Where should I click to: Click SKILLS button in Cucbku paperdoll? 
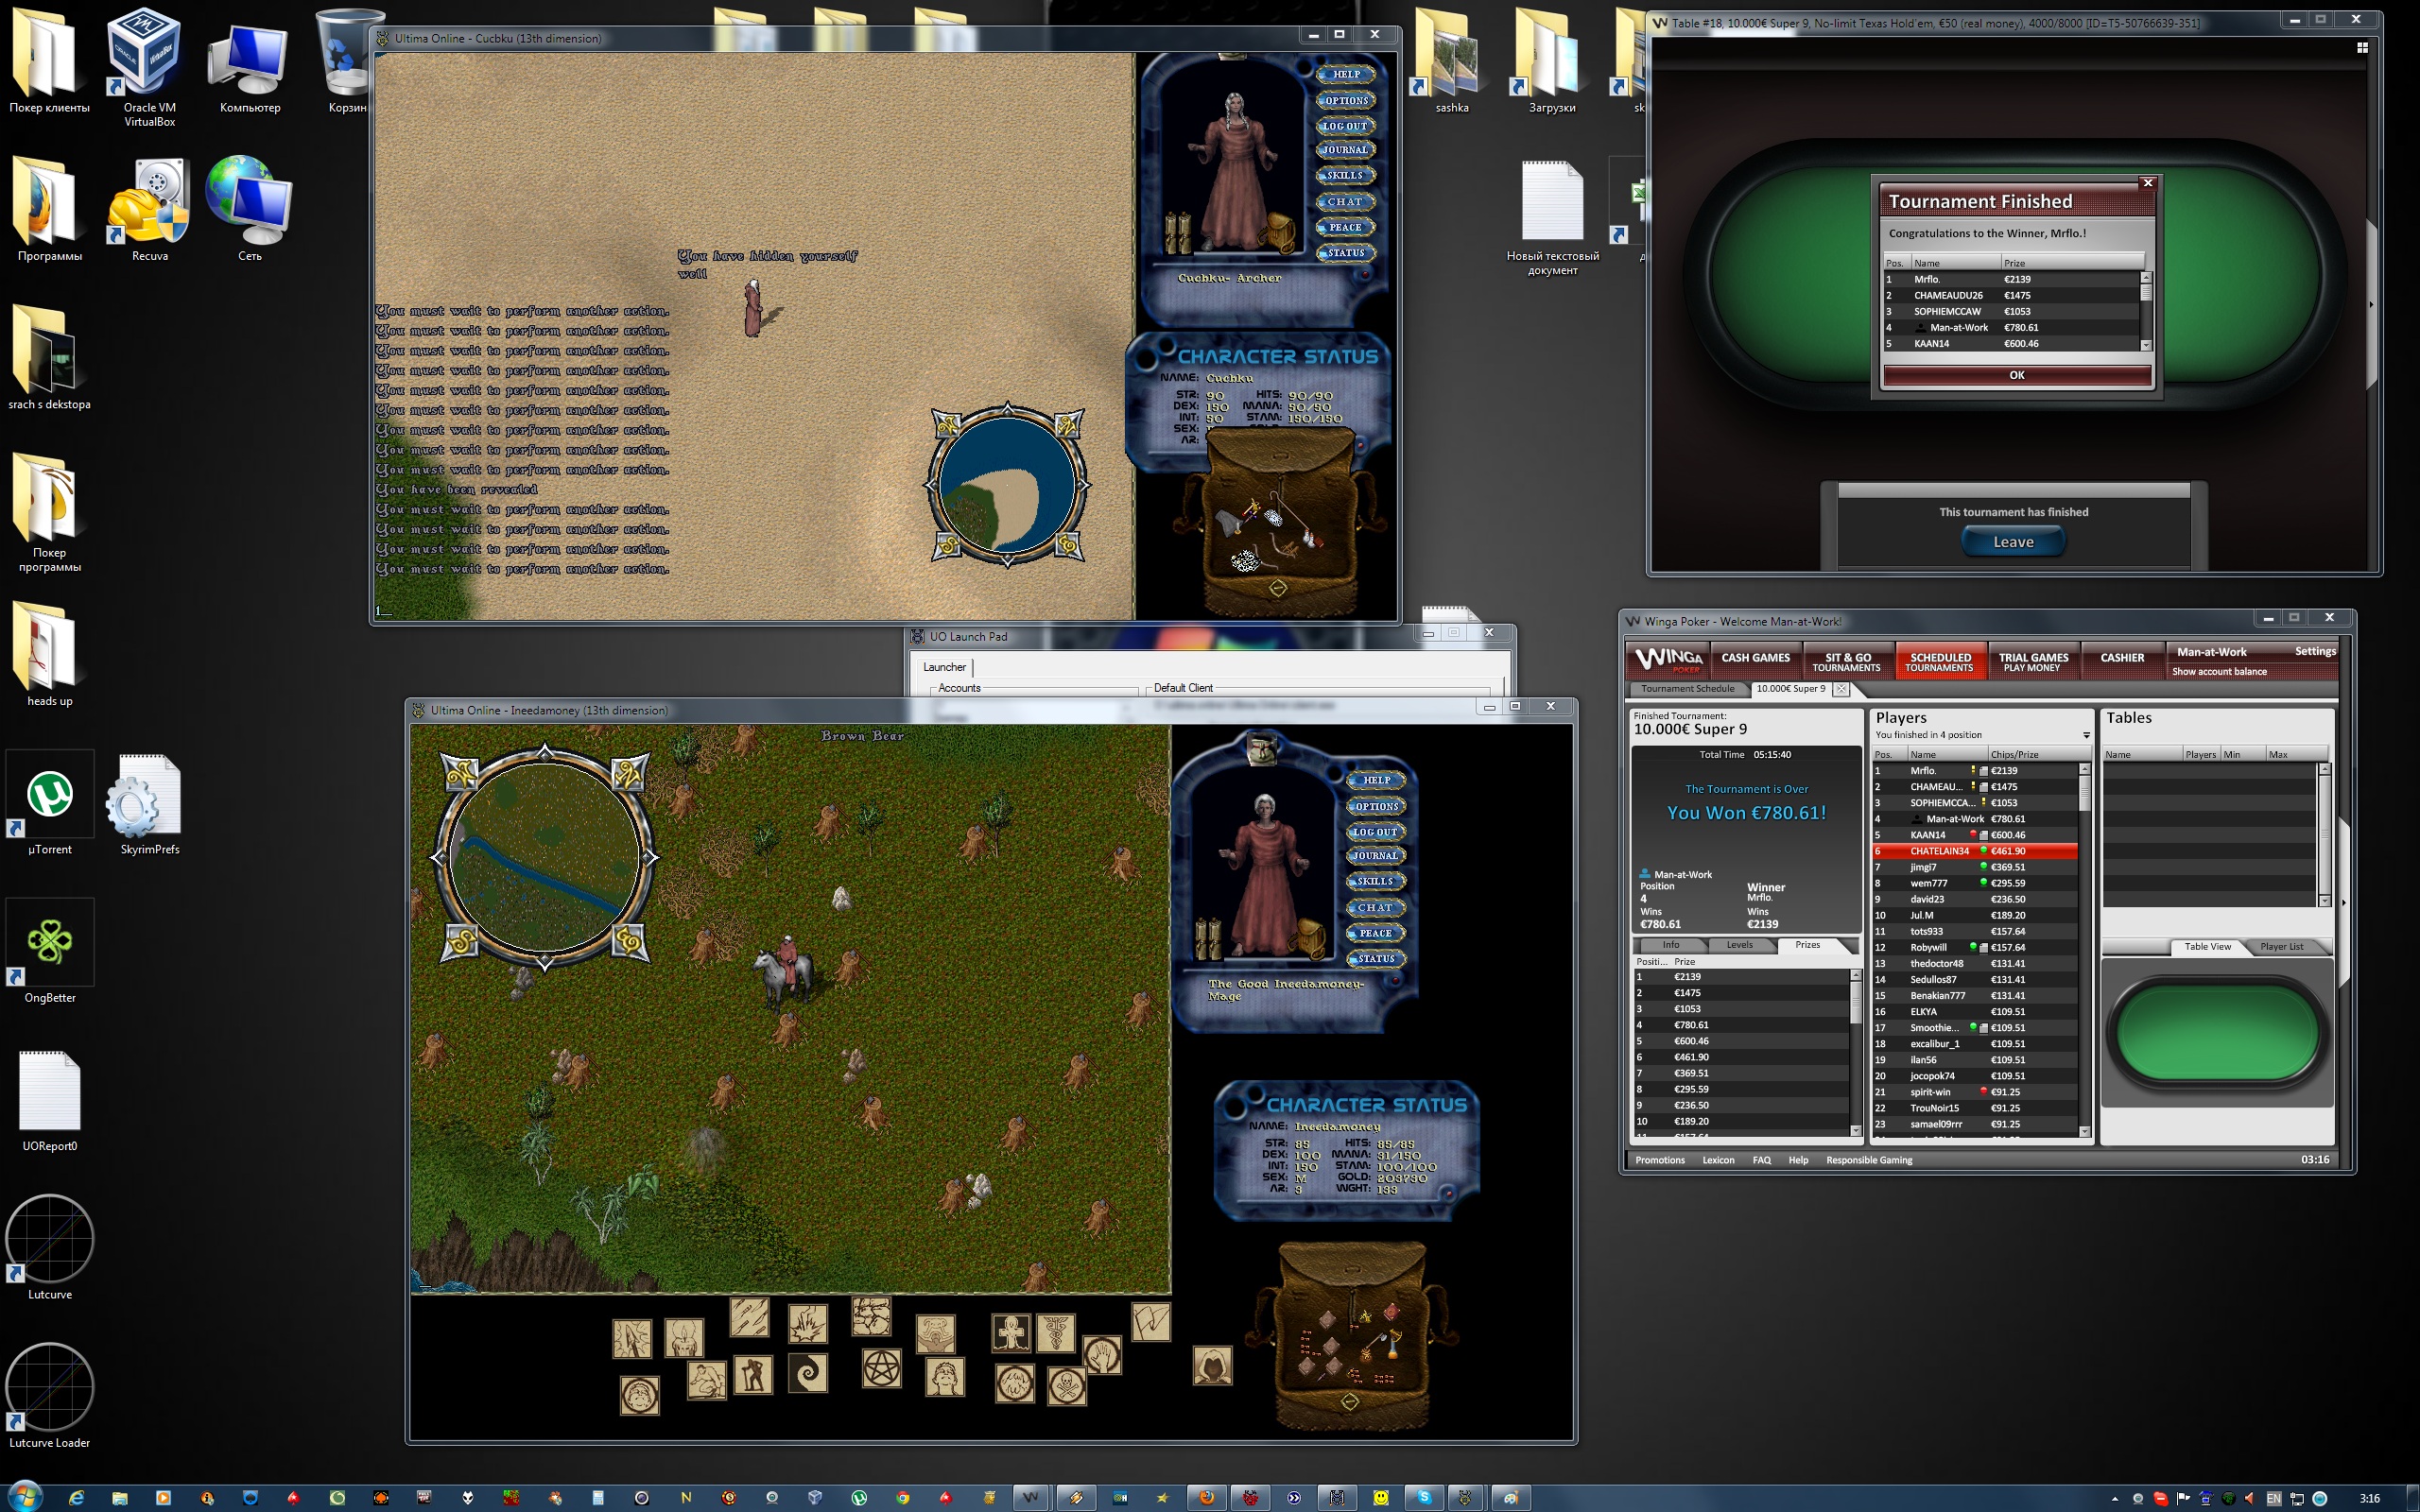coord(1345,175)
